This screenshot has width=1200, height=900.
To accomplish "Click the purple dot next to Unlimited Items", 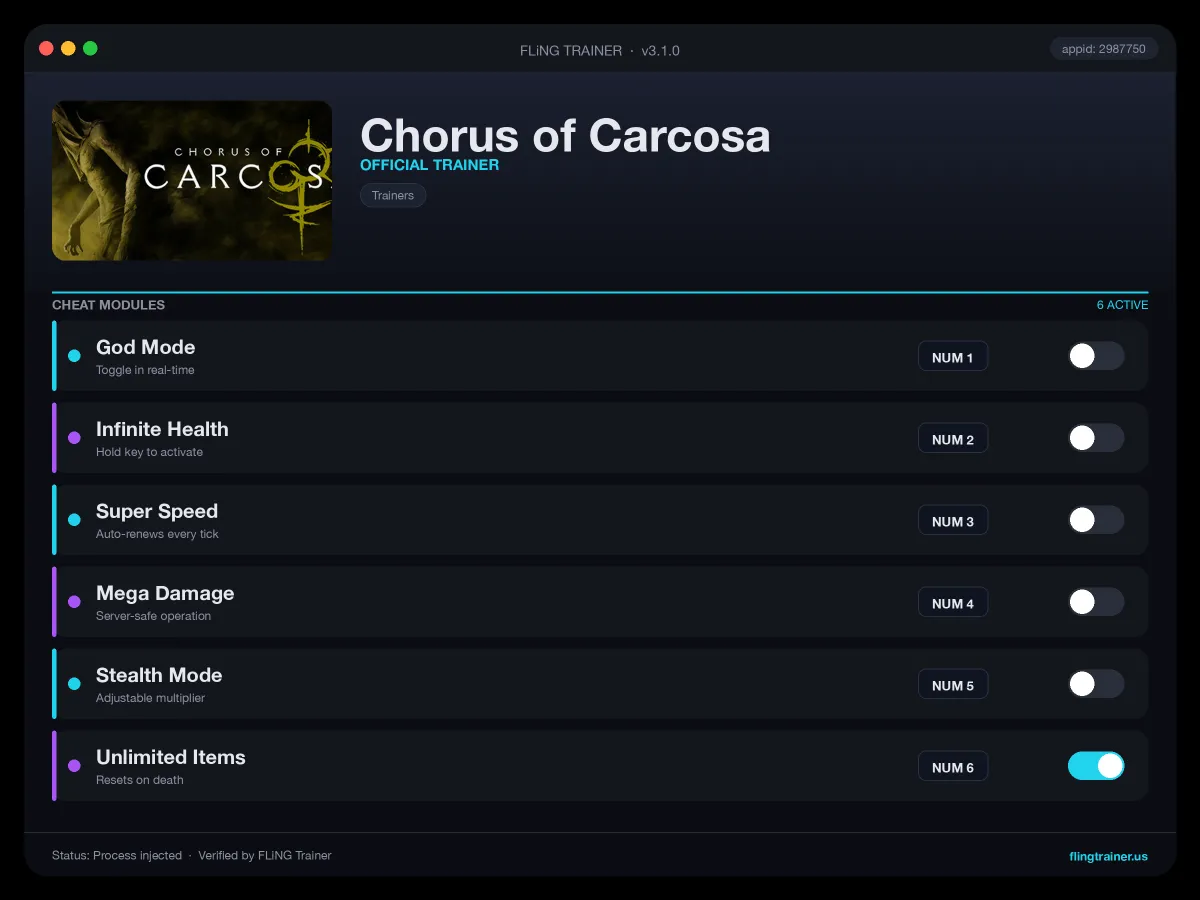I will point(74,766).
